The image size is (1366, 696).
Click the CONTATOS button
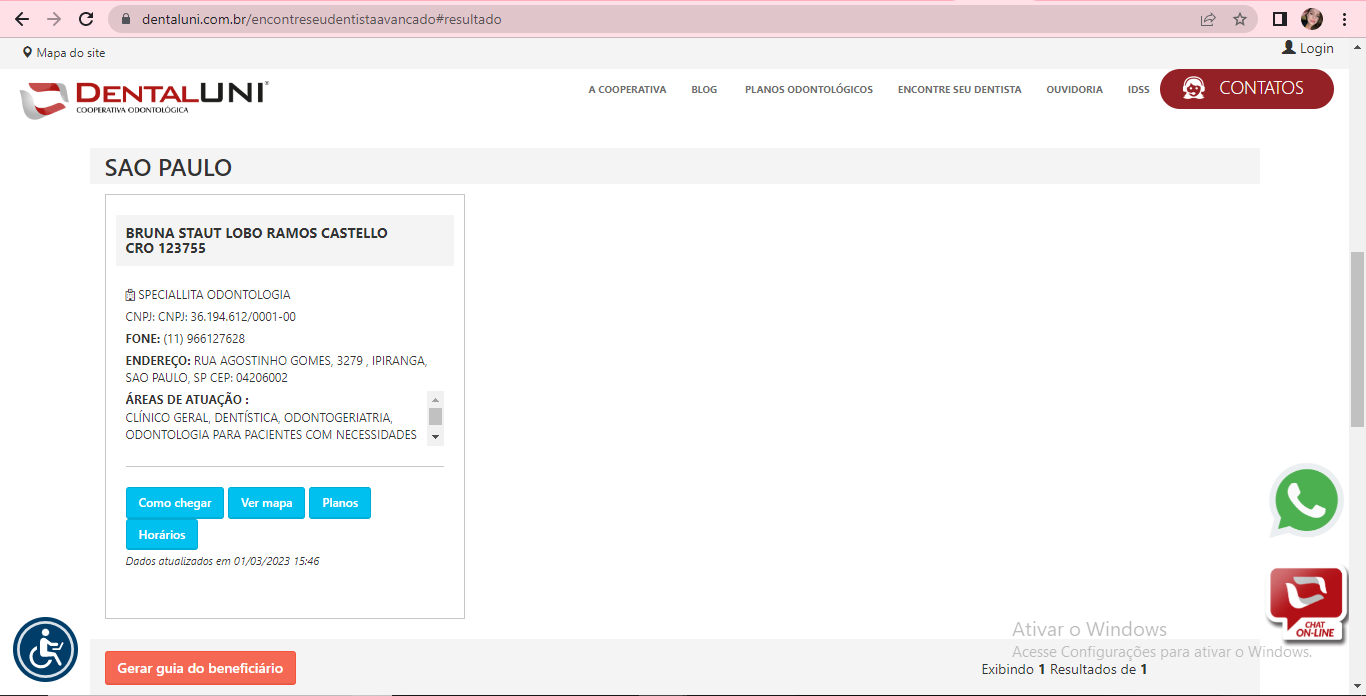(x=1247, y=88)
